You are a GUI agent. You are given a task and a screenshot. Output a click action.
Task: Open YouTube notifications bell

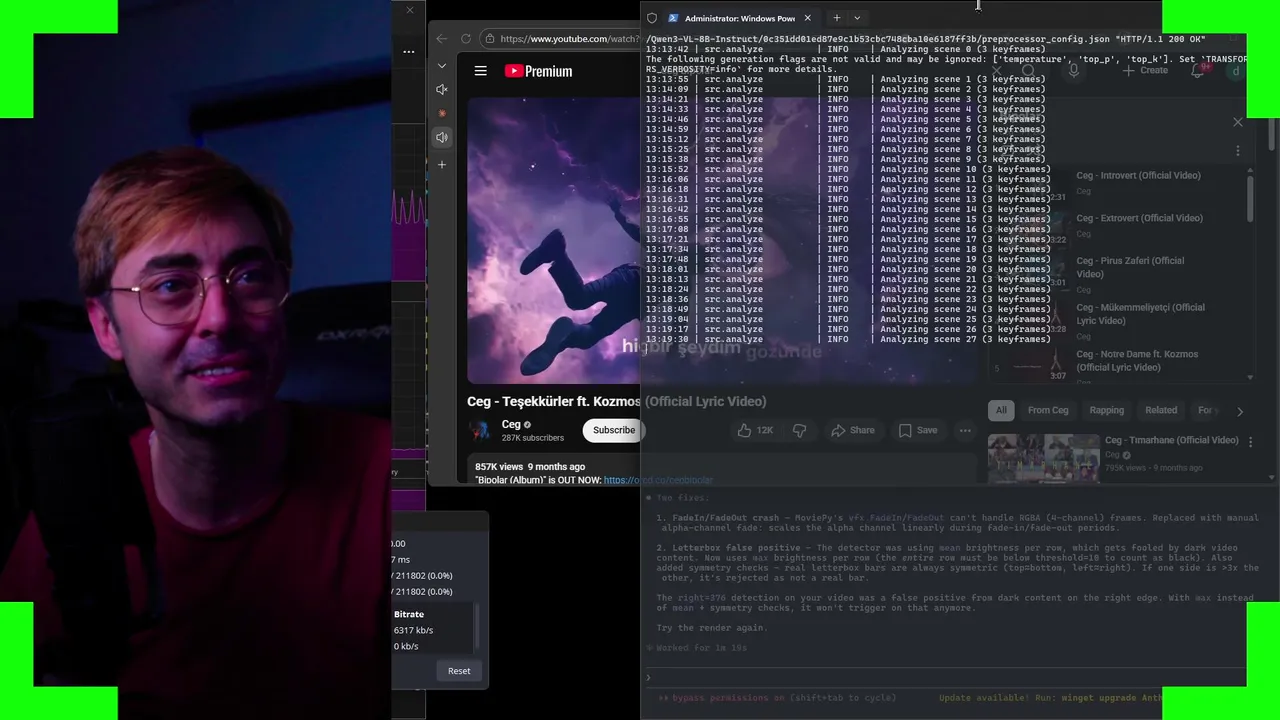1198,70
